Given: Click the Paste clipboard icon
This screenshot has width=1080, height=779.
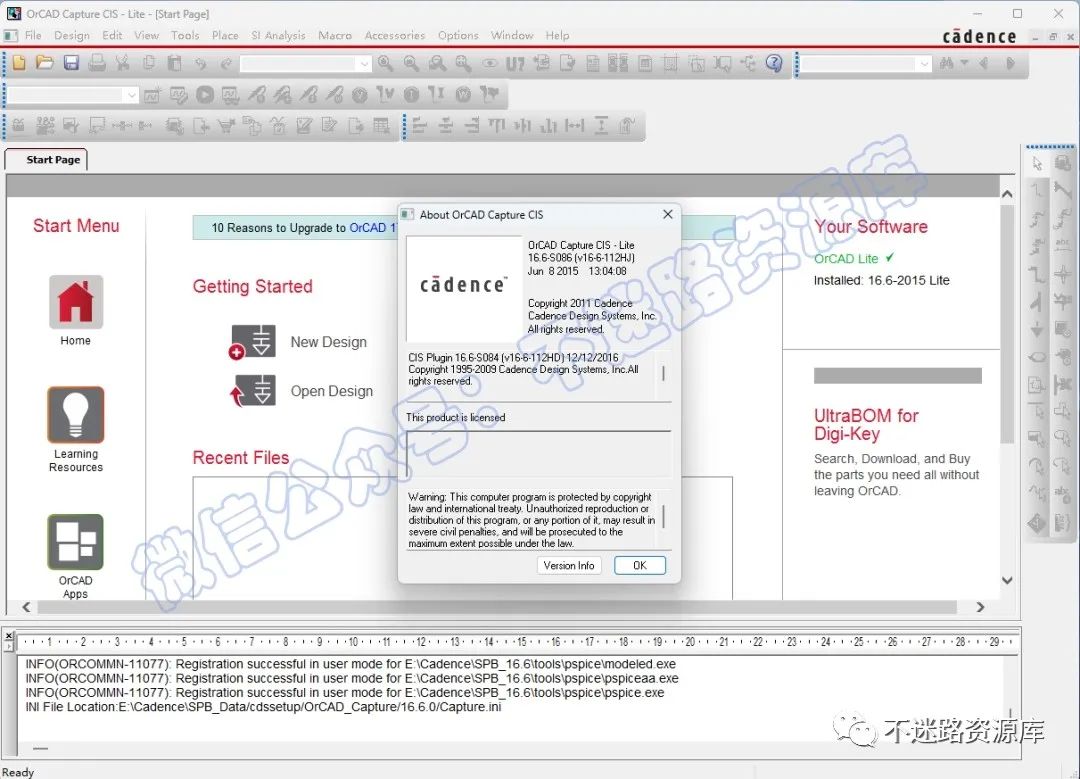Looking at the screenshot, I should pos(174,63).
